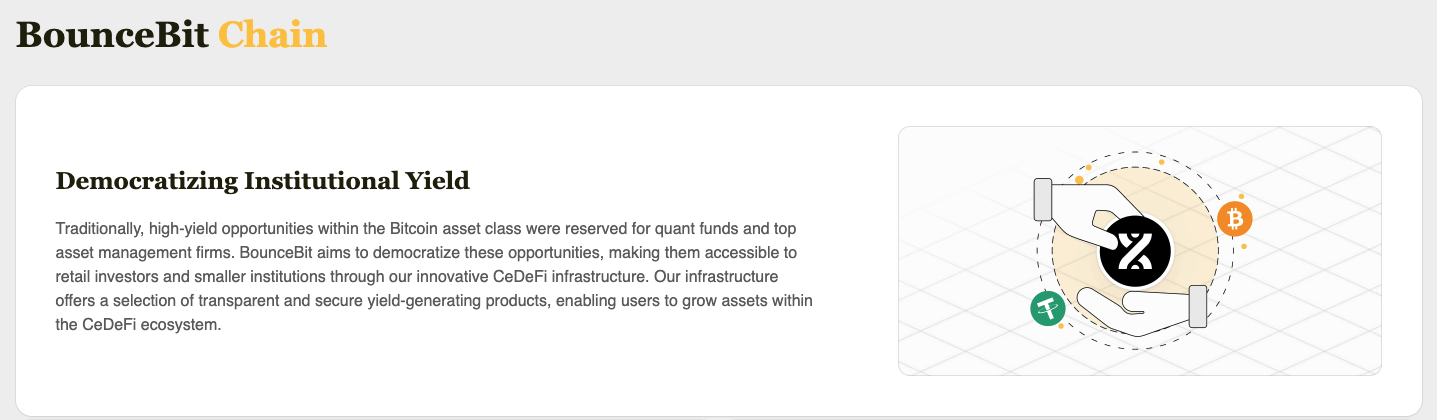This screenshot has height=420, width=1437.
Task: Click the orange Bitcoin coin icon
Action: pyautogui.click(x=1235, y=218)
